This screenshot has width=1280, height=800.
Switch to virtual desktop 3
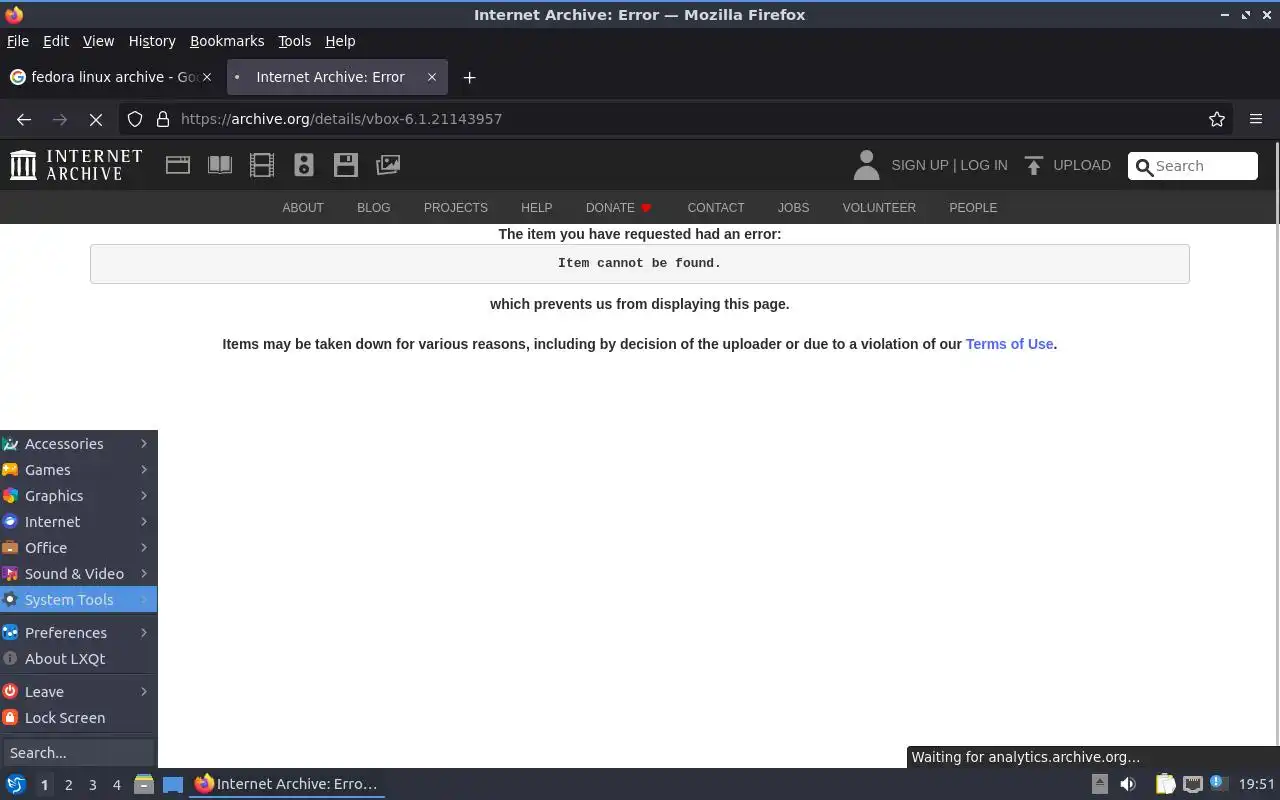tap(92, 785)
